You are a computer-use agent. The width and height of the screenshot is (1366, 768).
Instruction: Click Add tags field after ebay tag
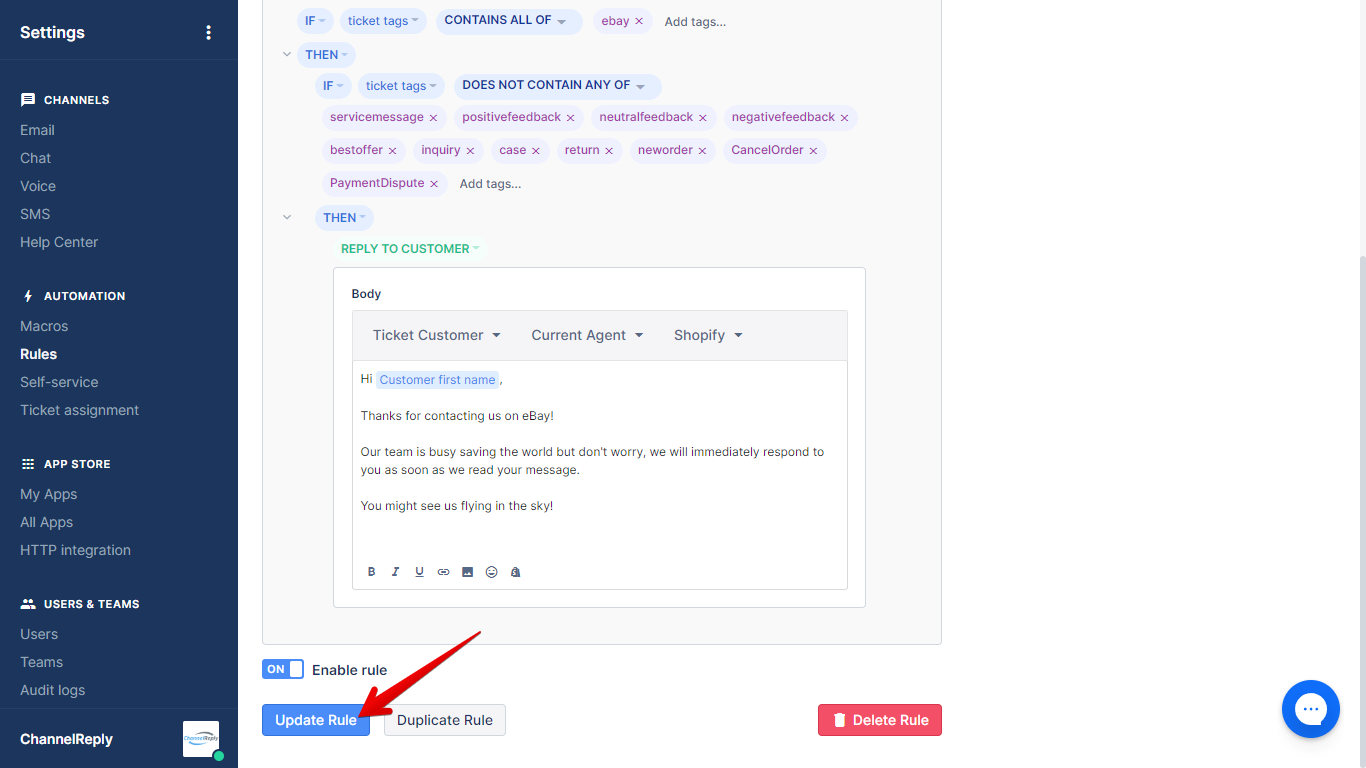pyautogui.click(x=695, y=22)
